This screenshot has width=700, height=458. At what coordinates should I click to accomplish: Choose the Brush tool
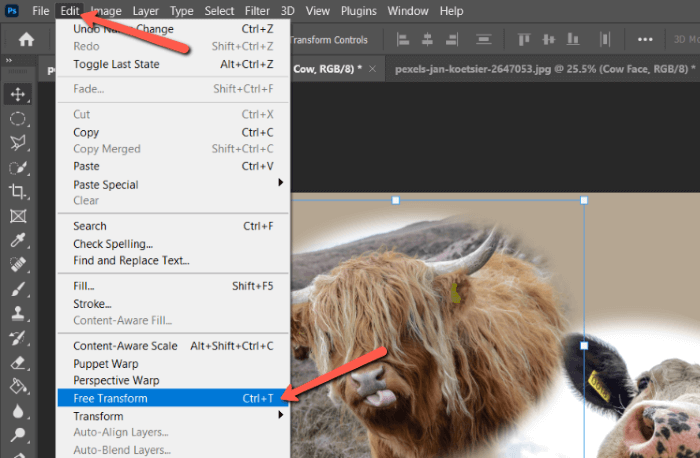tap(17, 288)
